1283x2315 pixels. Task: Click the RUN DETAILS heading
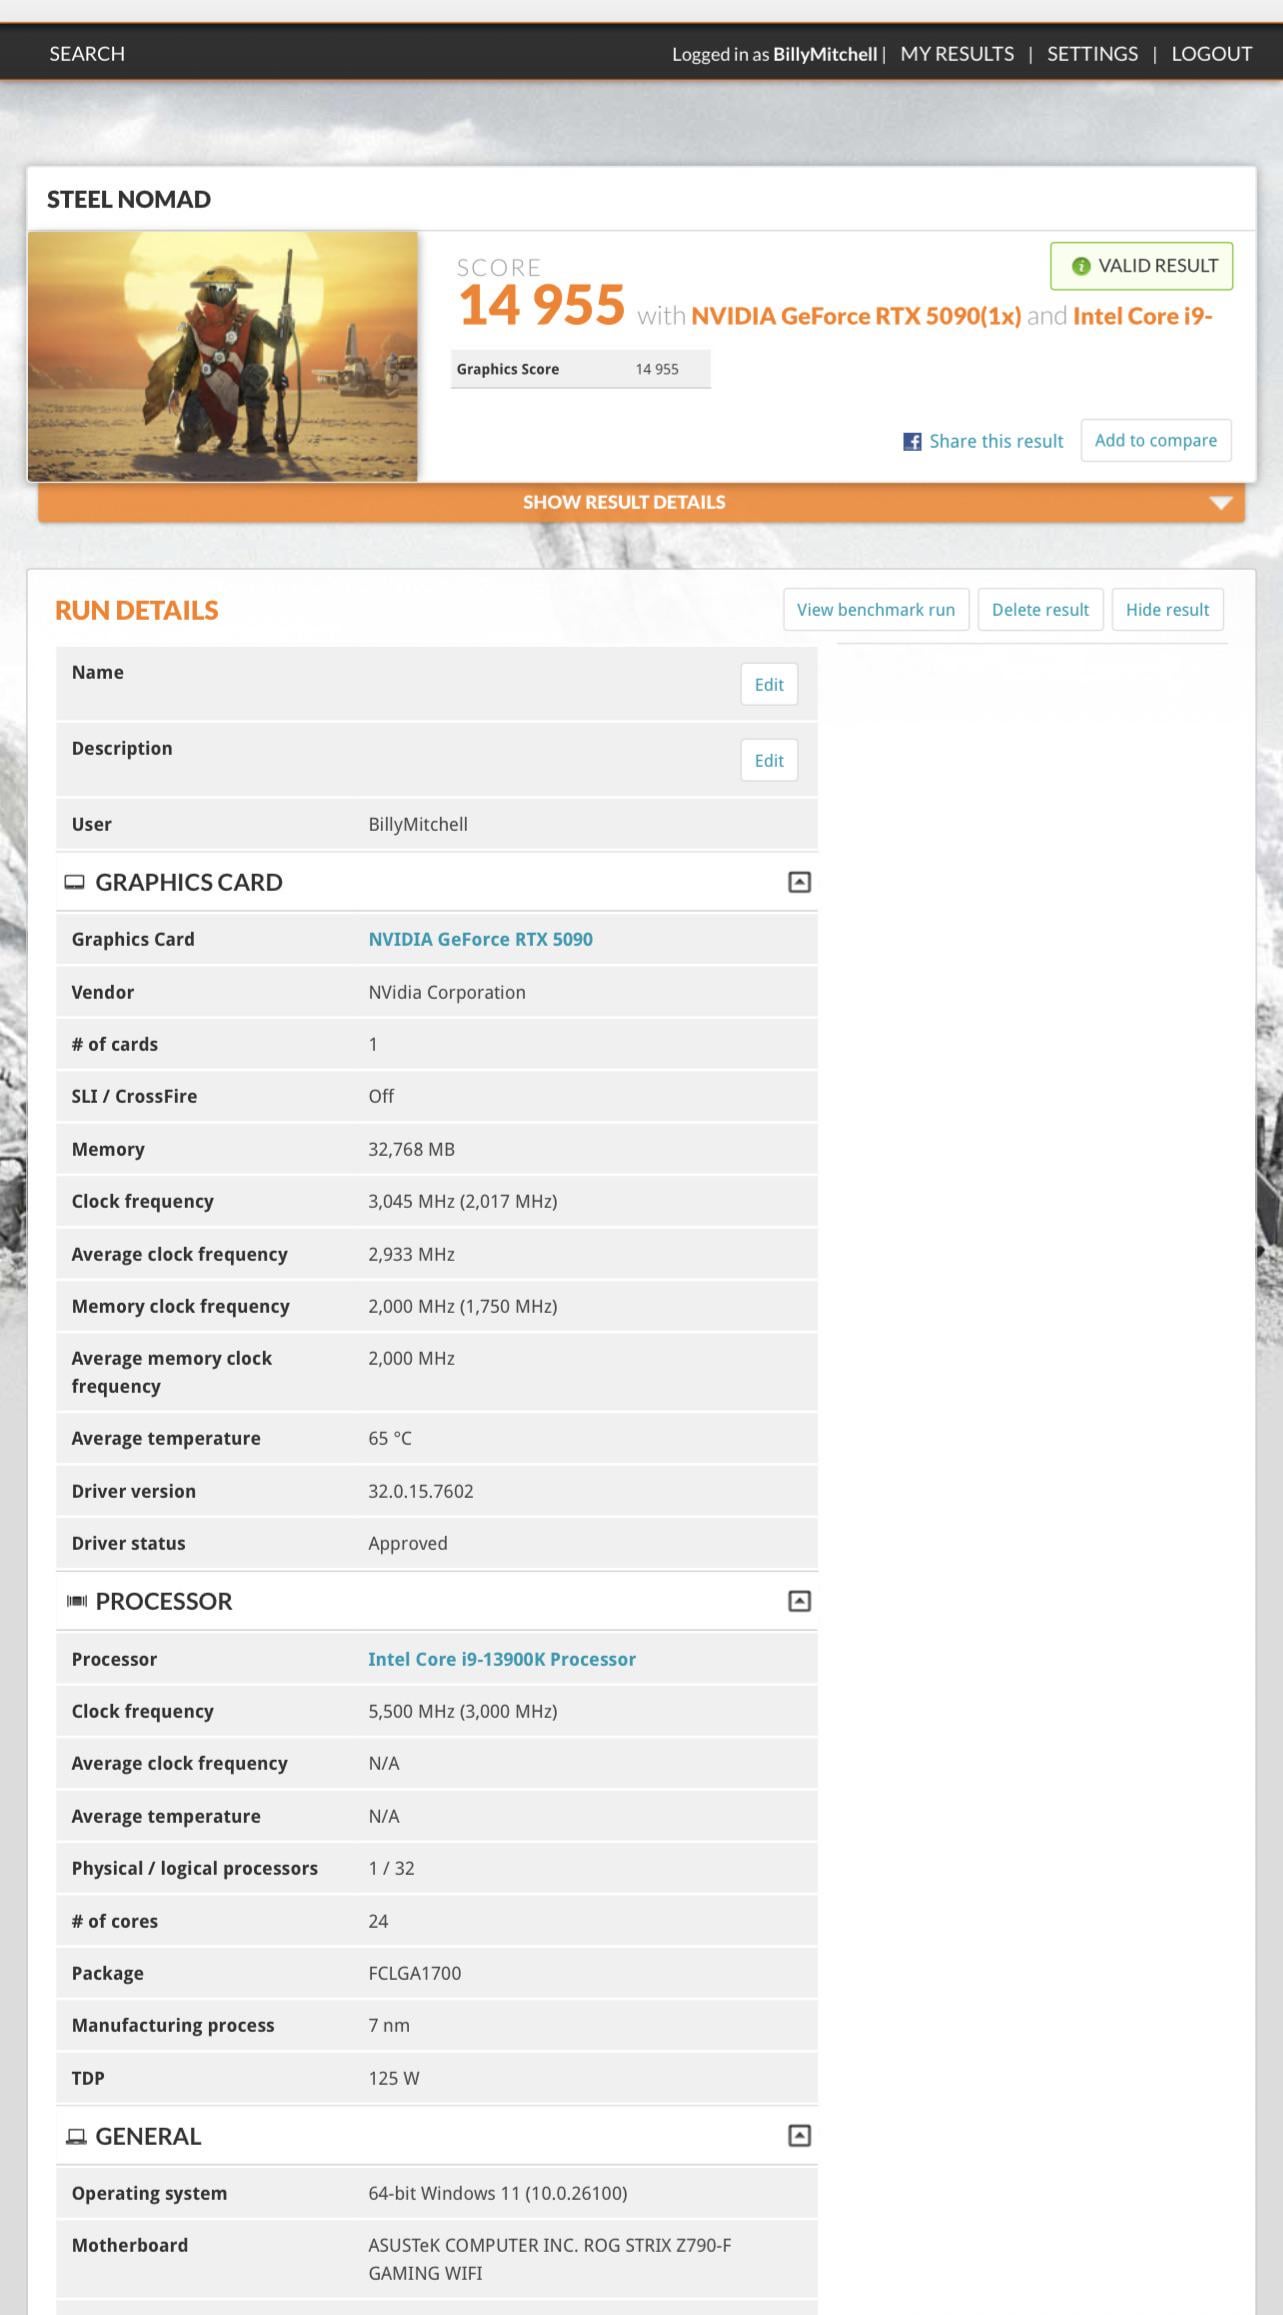[x=136, y=610]
